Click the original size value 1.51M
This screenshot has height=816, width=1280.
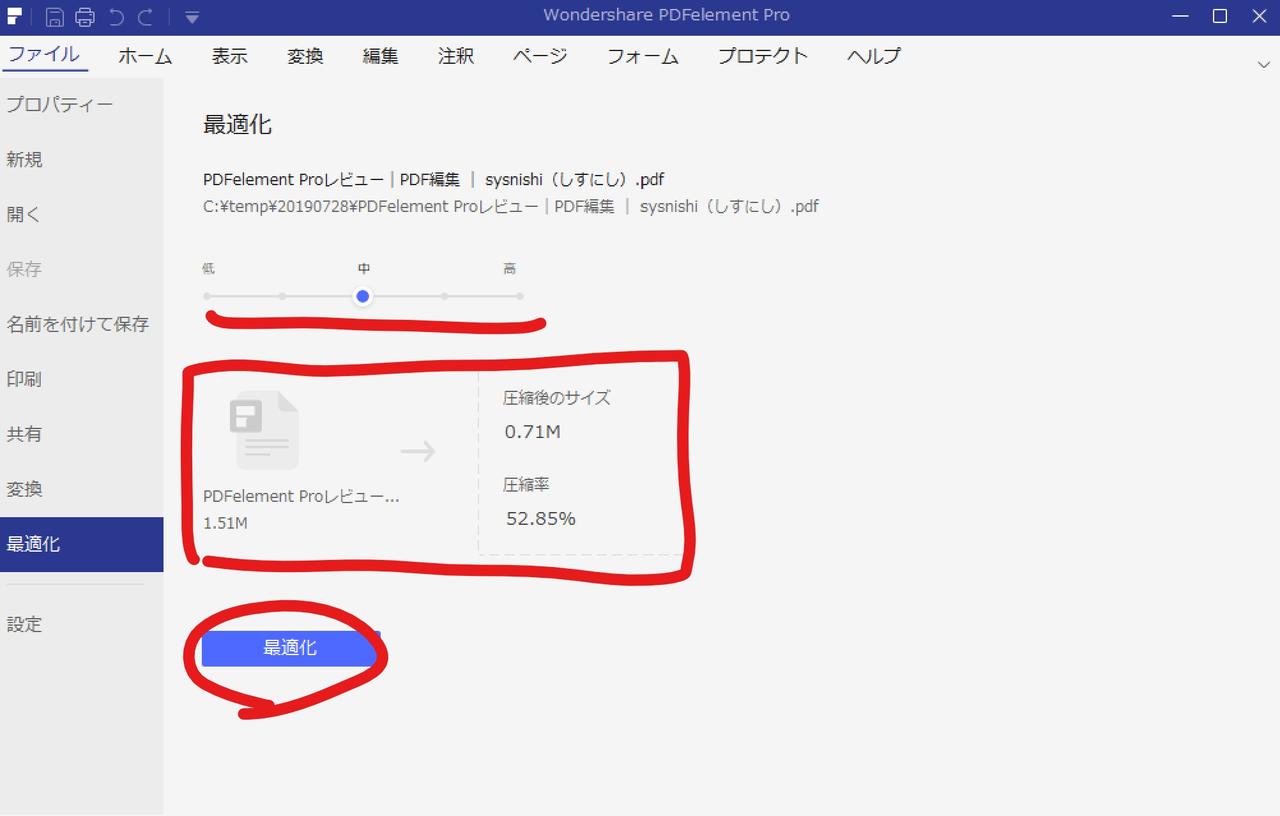(x=225, y=523)
